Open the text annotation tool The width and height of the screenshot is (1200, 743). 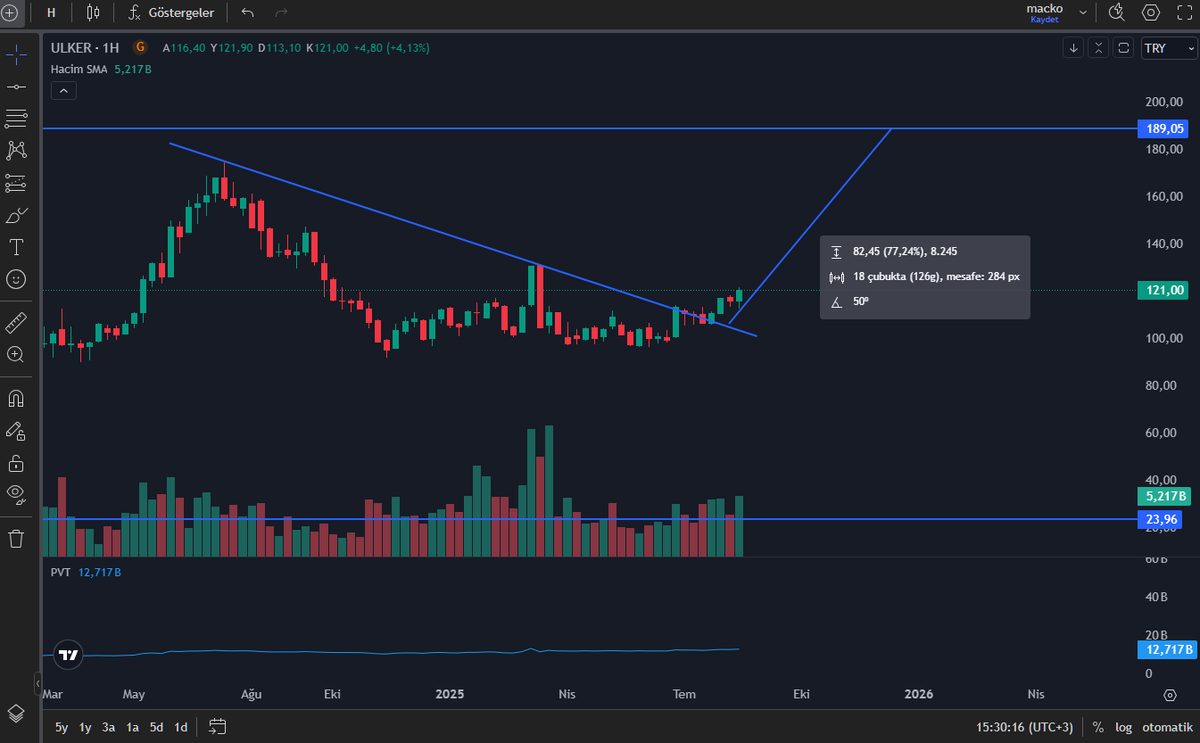pos(15,246)
